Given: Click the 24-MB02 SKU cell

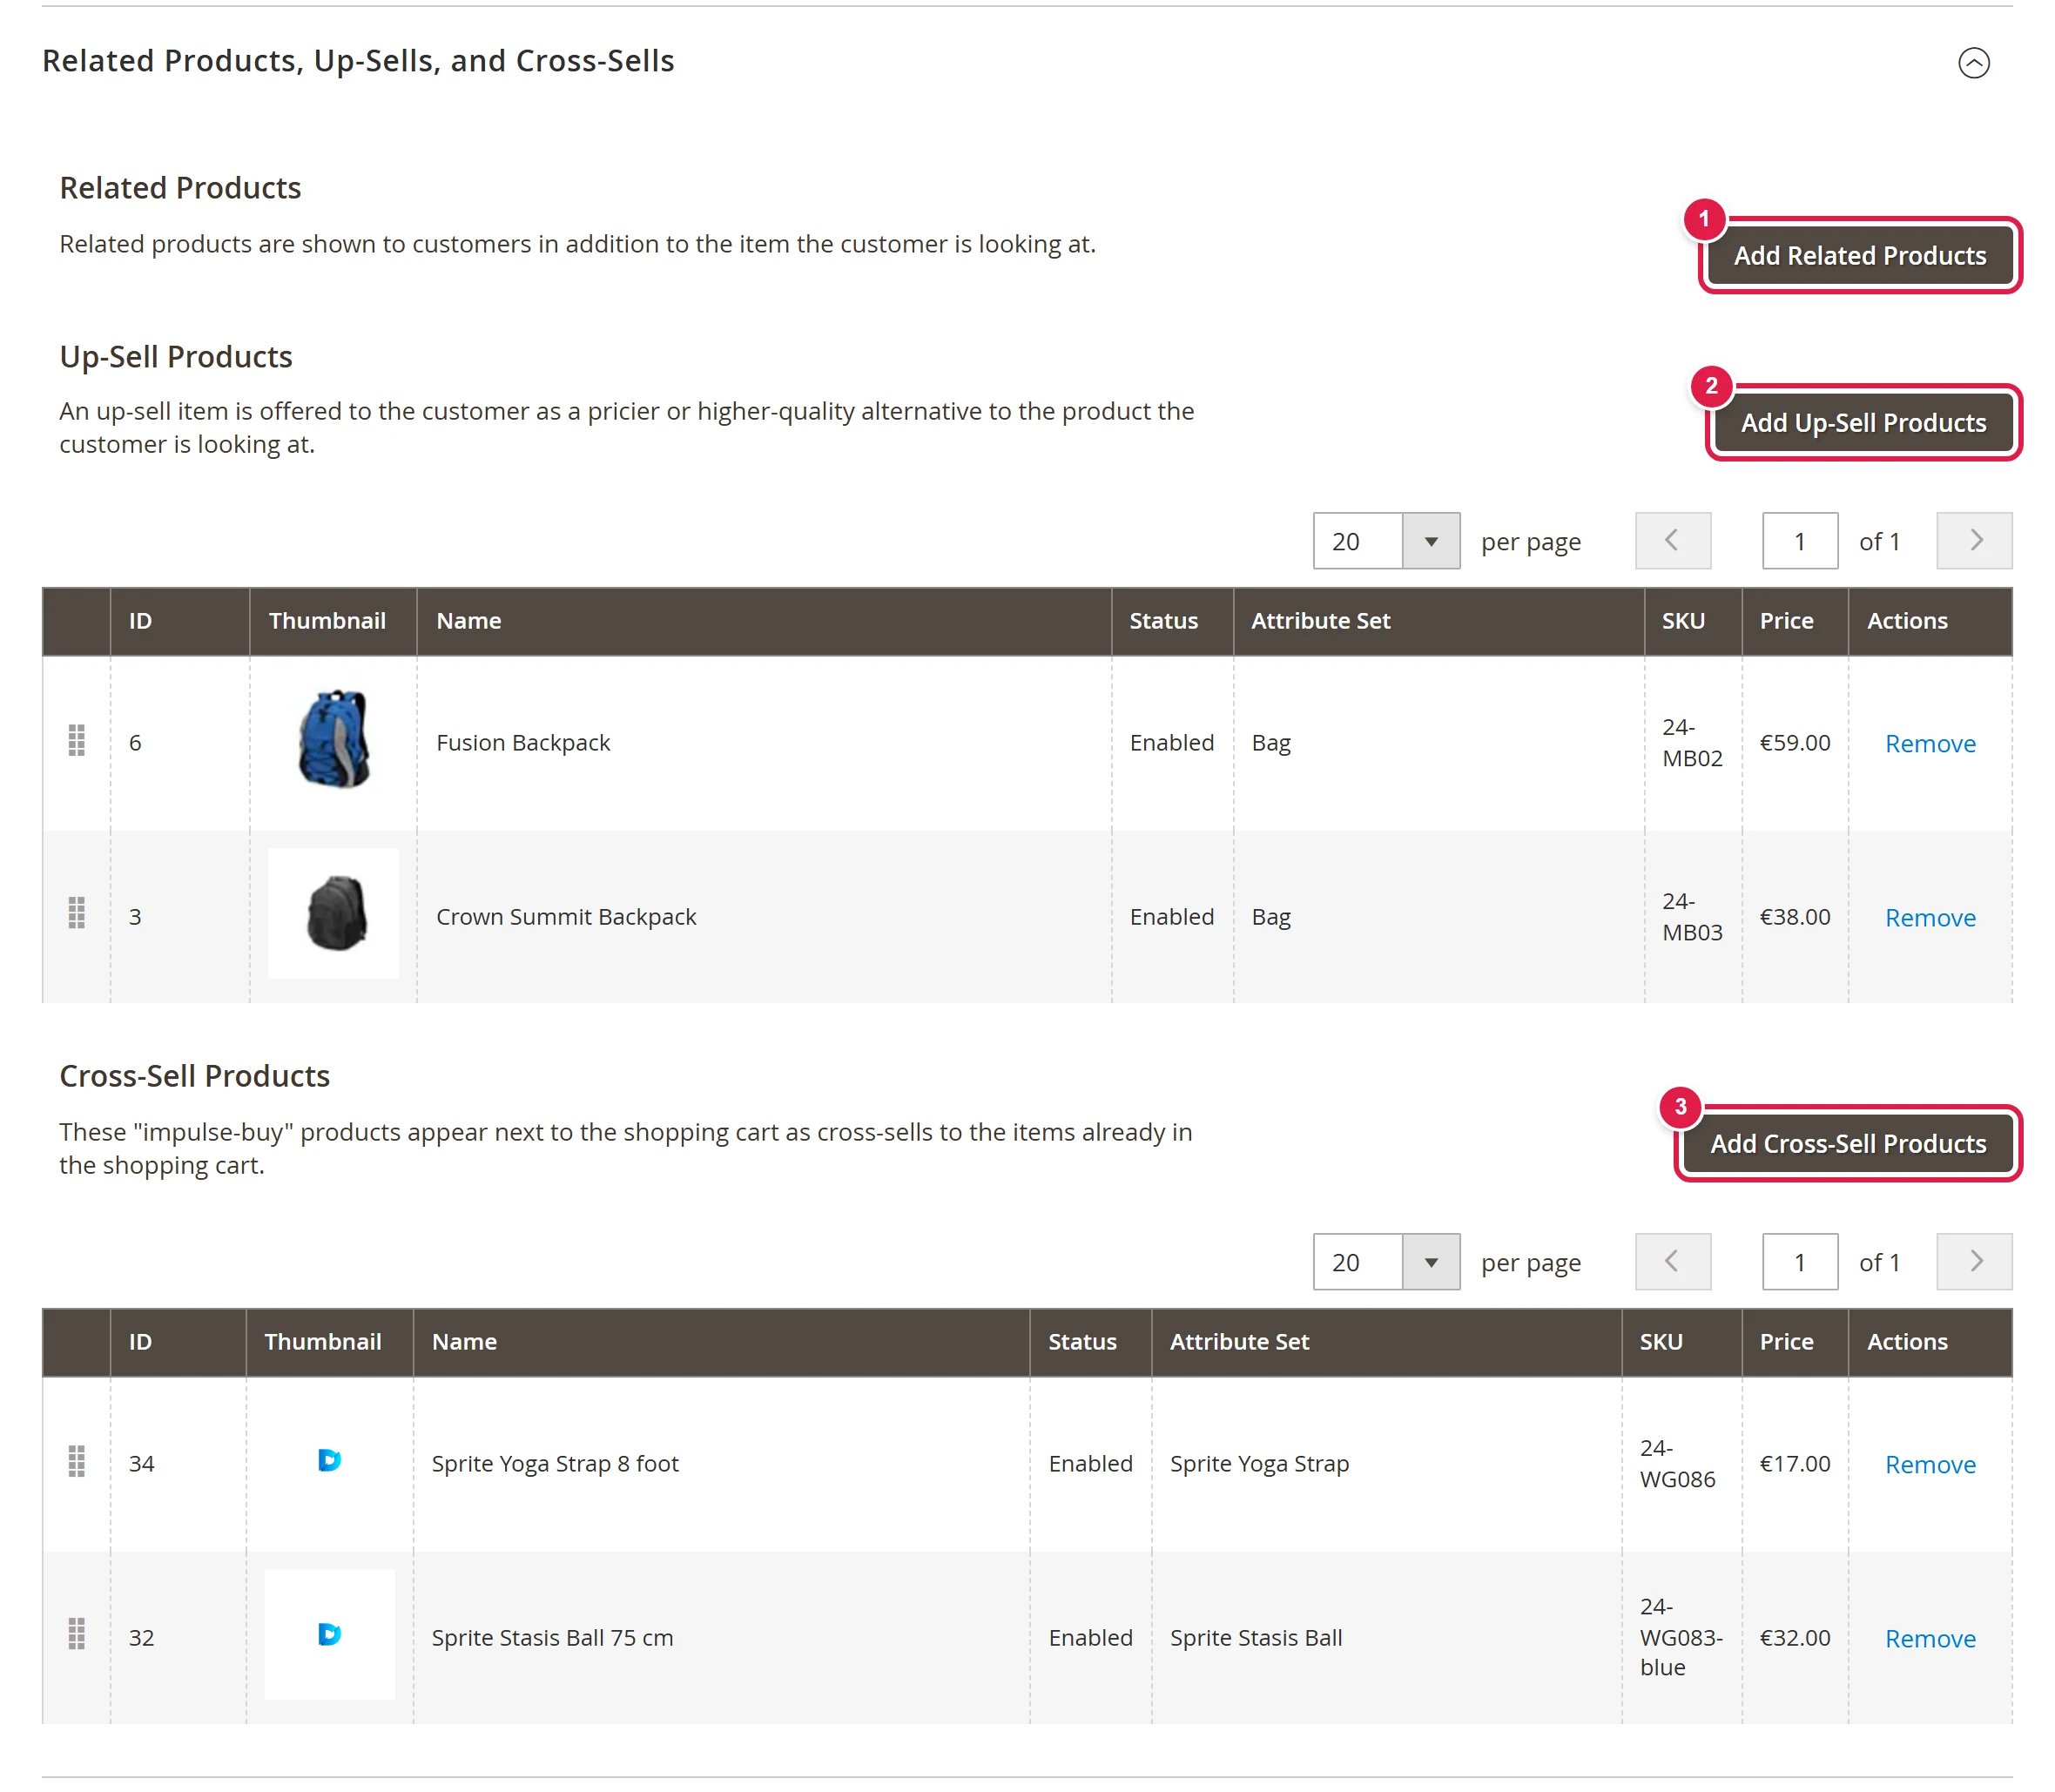Looking at the screenshot, I should point(1692,743).
